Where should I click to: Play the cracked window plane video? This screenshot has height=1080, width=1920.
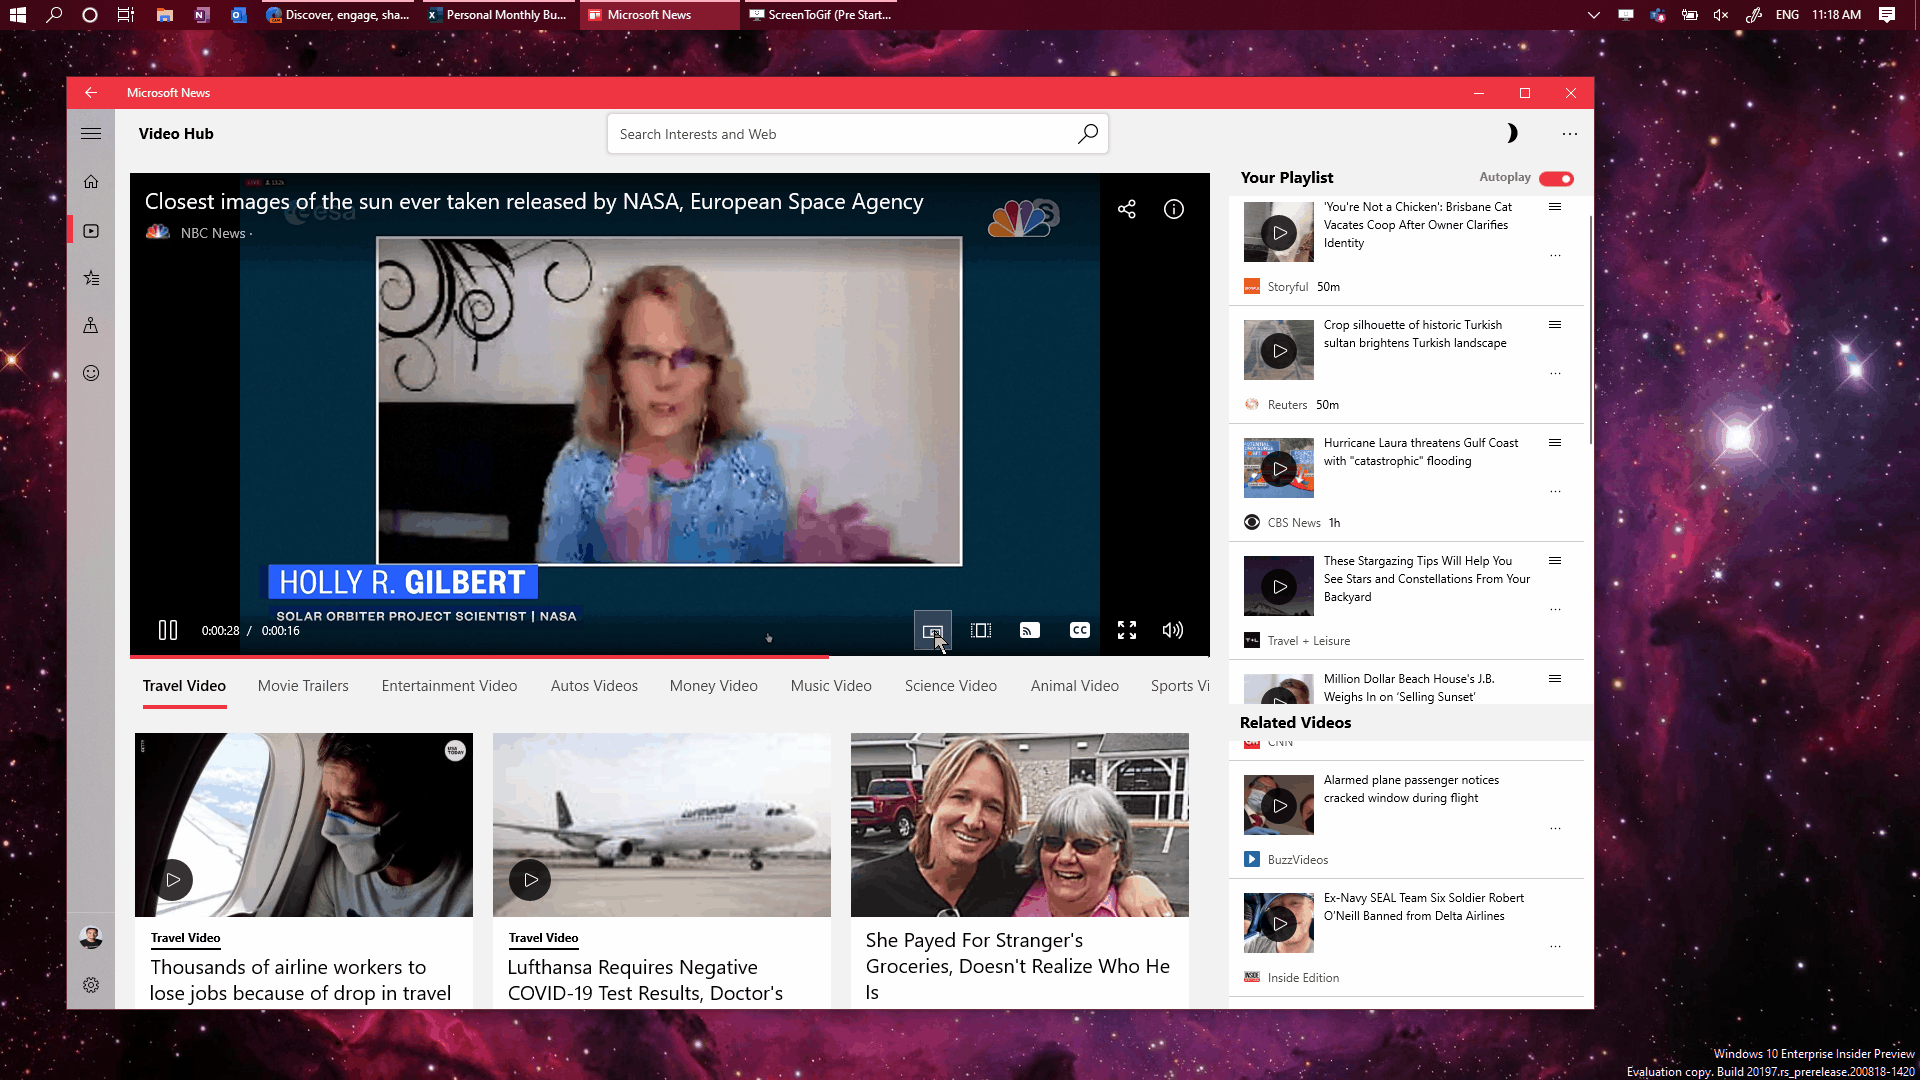1279,806
